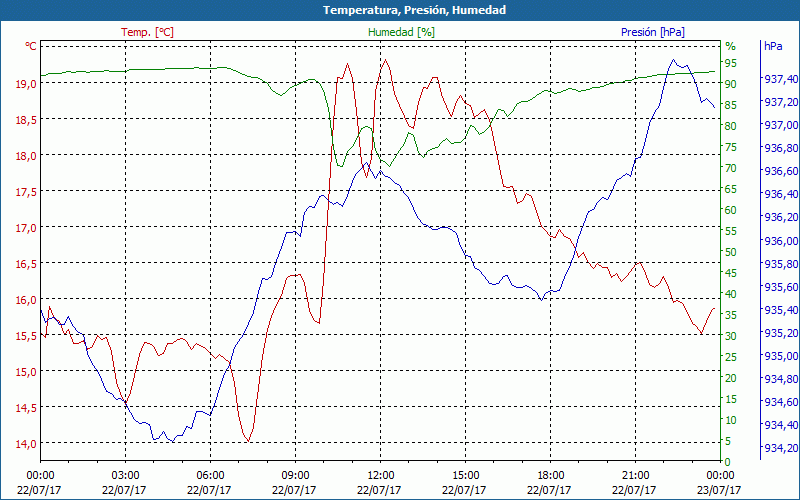Click temperature axis value 16,5

coord(26,264)
